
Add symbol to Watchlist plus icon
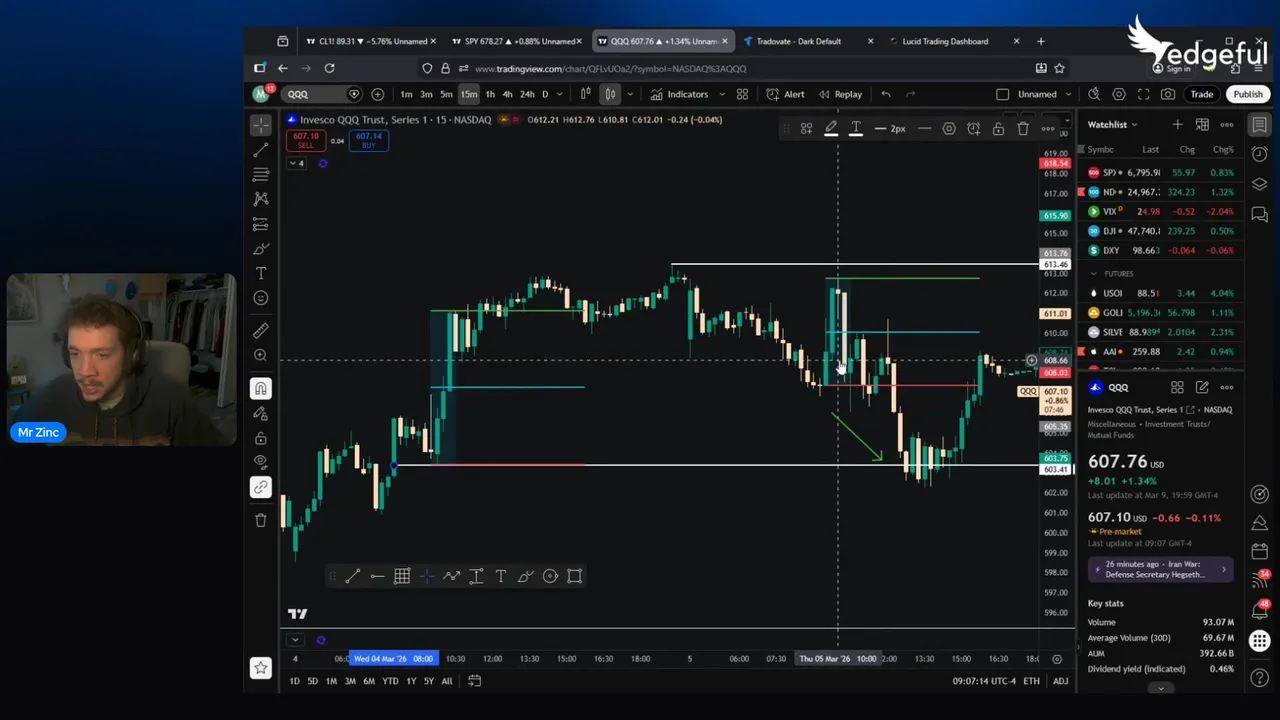[1178, 125]
